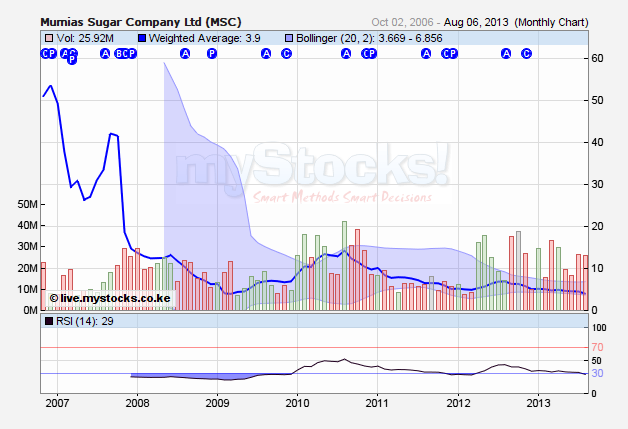Click the RSI (14) legend swatch
Viewport: 628px width, 429px height.
point(48,322)
